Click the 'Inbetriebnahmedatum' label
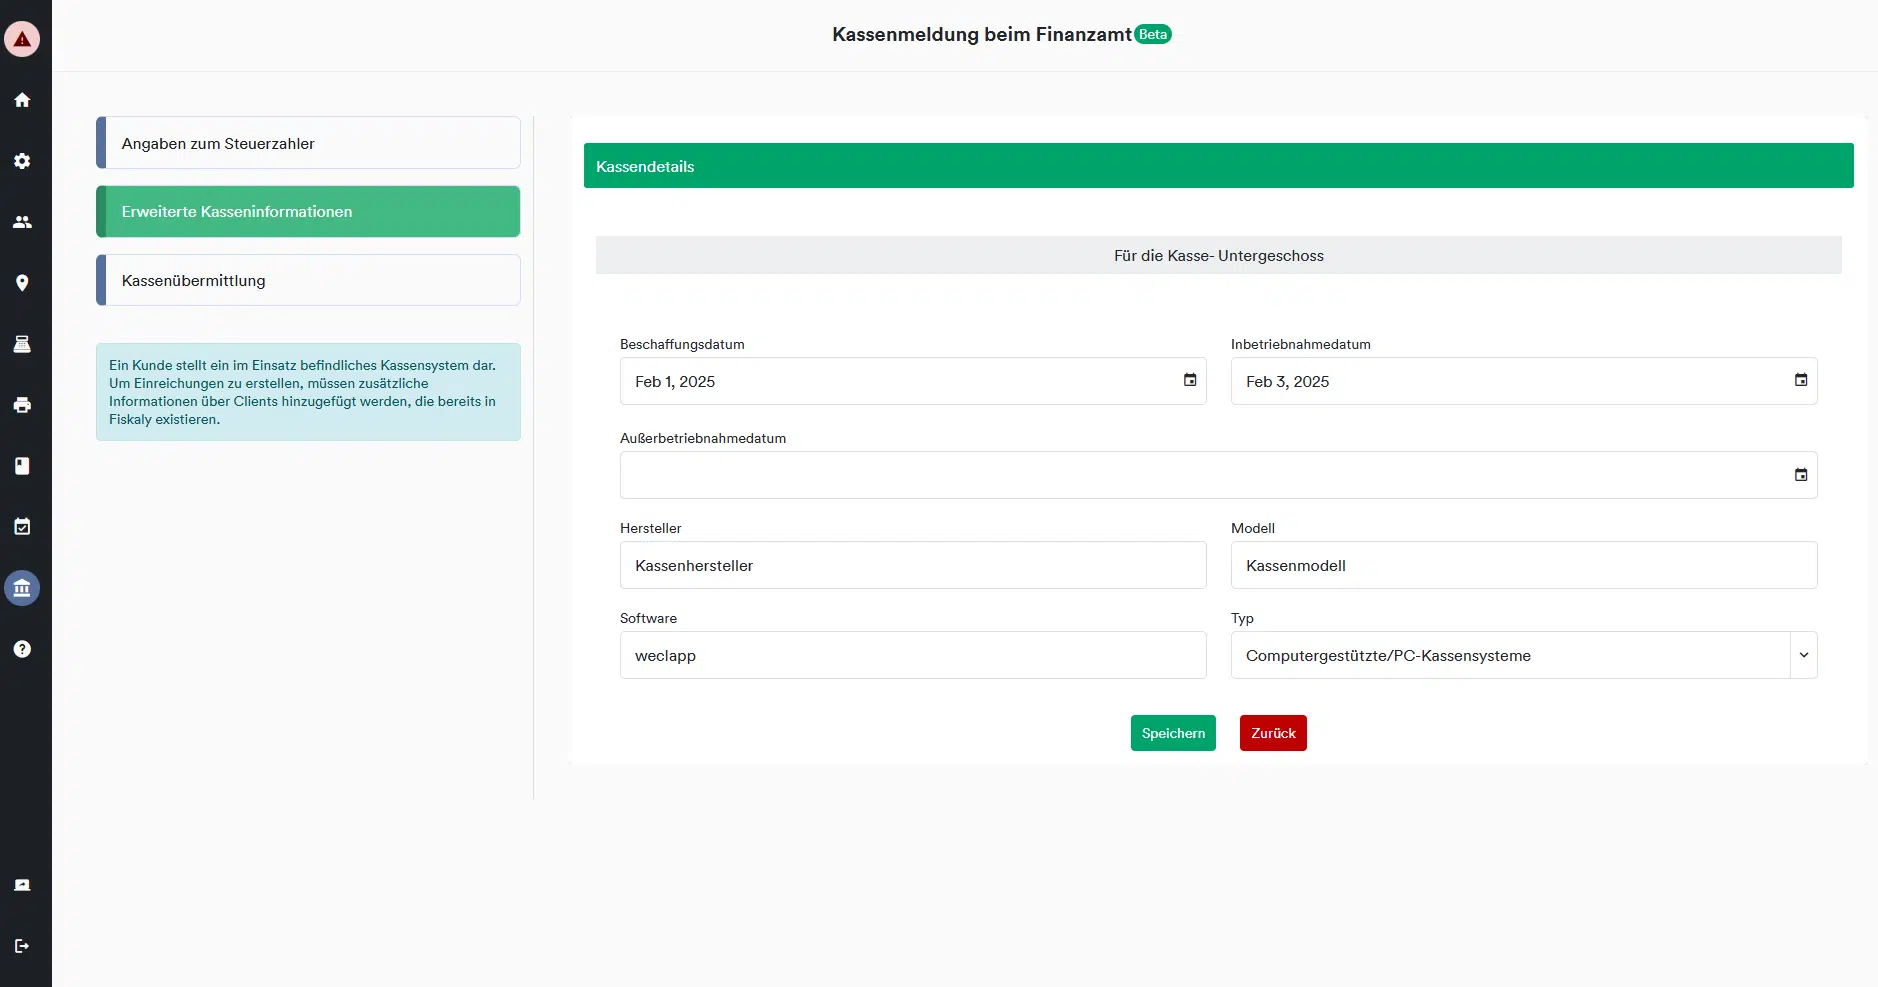1878x987 pixels. [1300, 344]
